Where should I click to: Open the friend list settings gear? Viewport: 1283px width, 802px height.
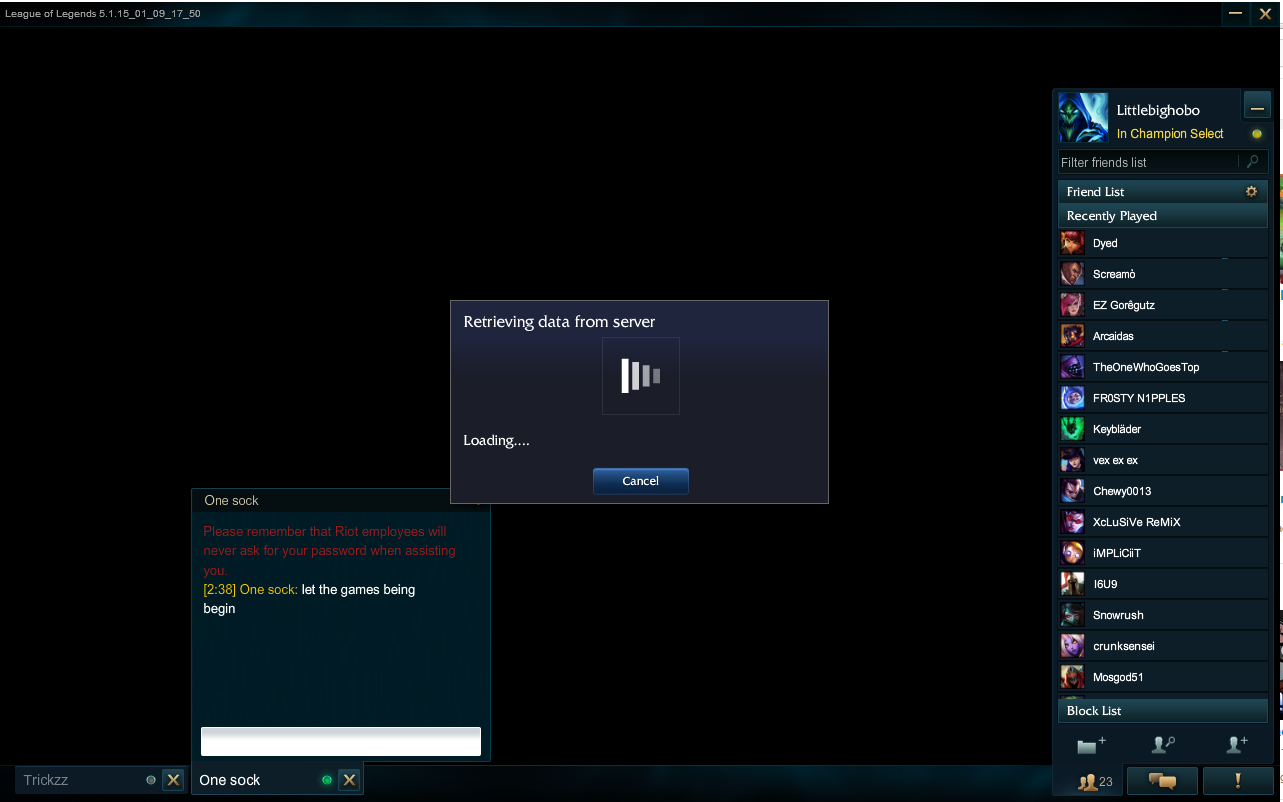pos(1251,191)
